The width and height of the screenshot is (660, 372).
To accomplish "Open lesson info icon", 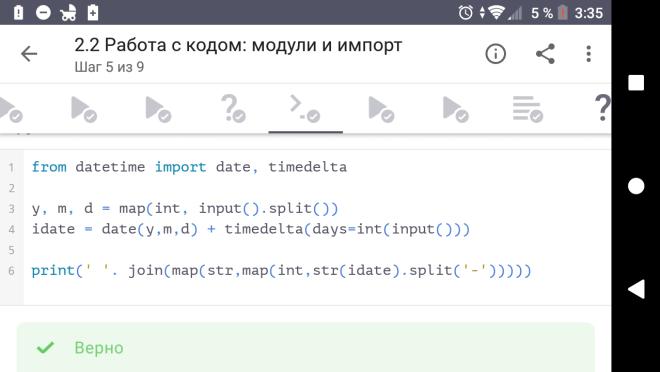I will click(x=495, y=54).
